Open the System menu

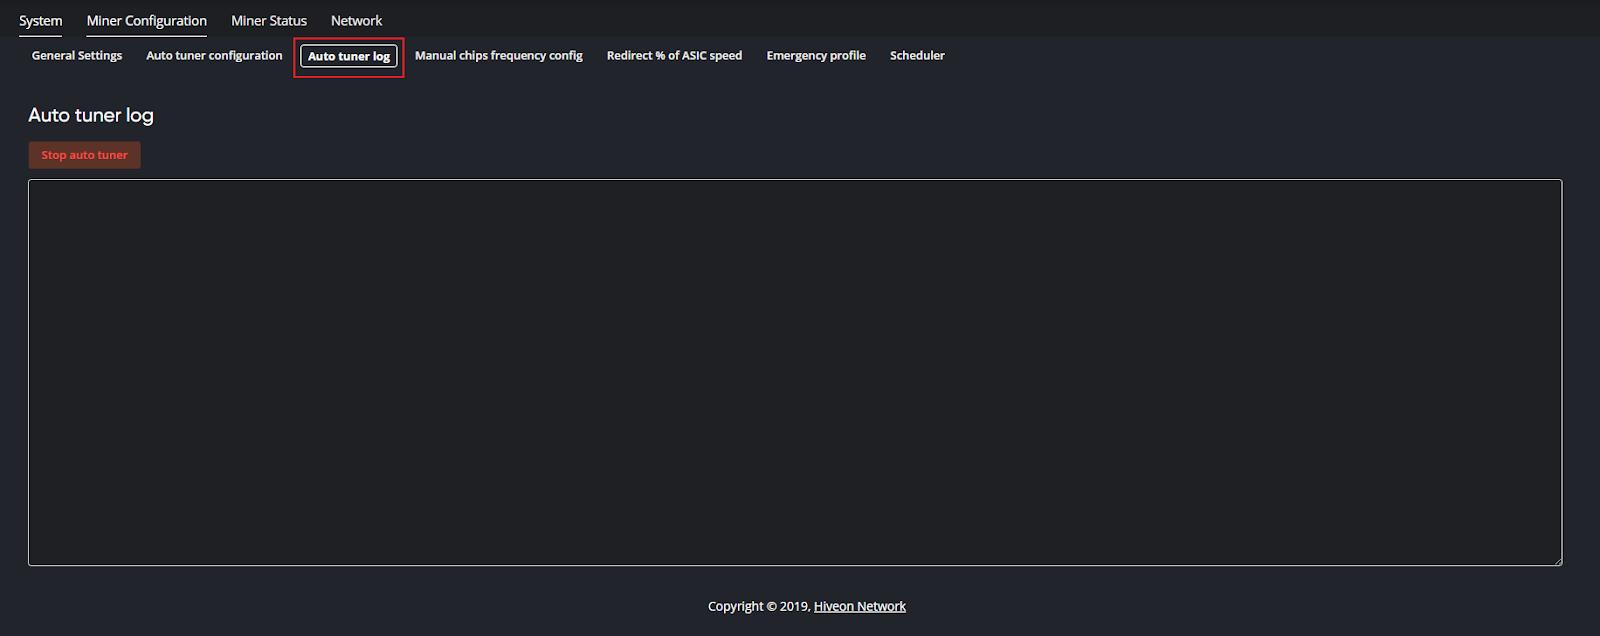tap(40, 21)
